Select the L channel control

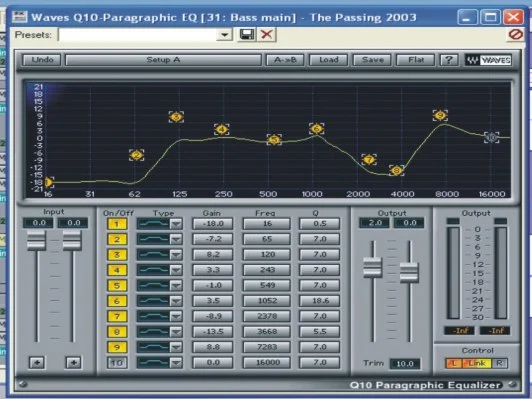[x=454, y=363]
